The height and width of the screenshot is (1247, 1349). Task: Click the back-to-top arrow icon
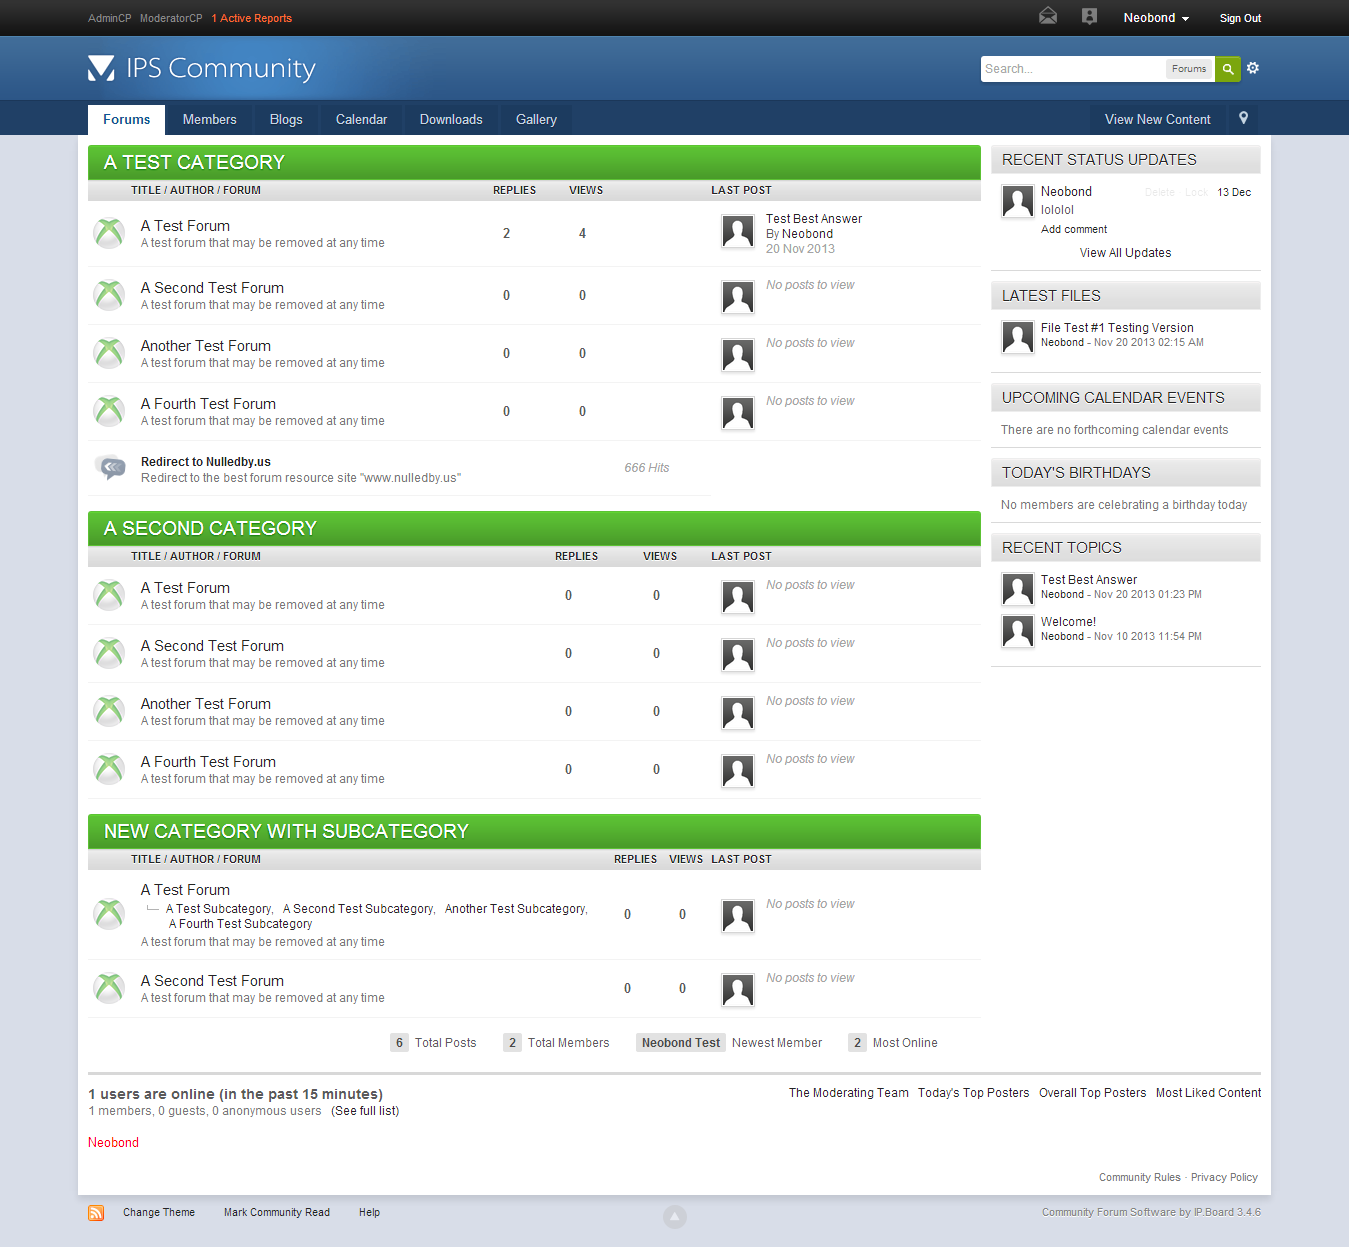click(x=675, y=1216)
